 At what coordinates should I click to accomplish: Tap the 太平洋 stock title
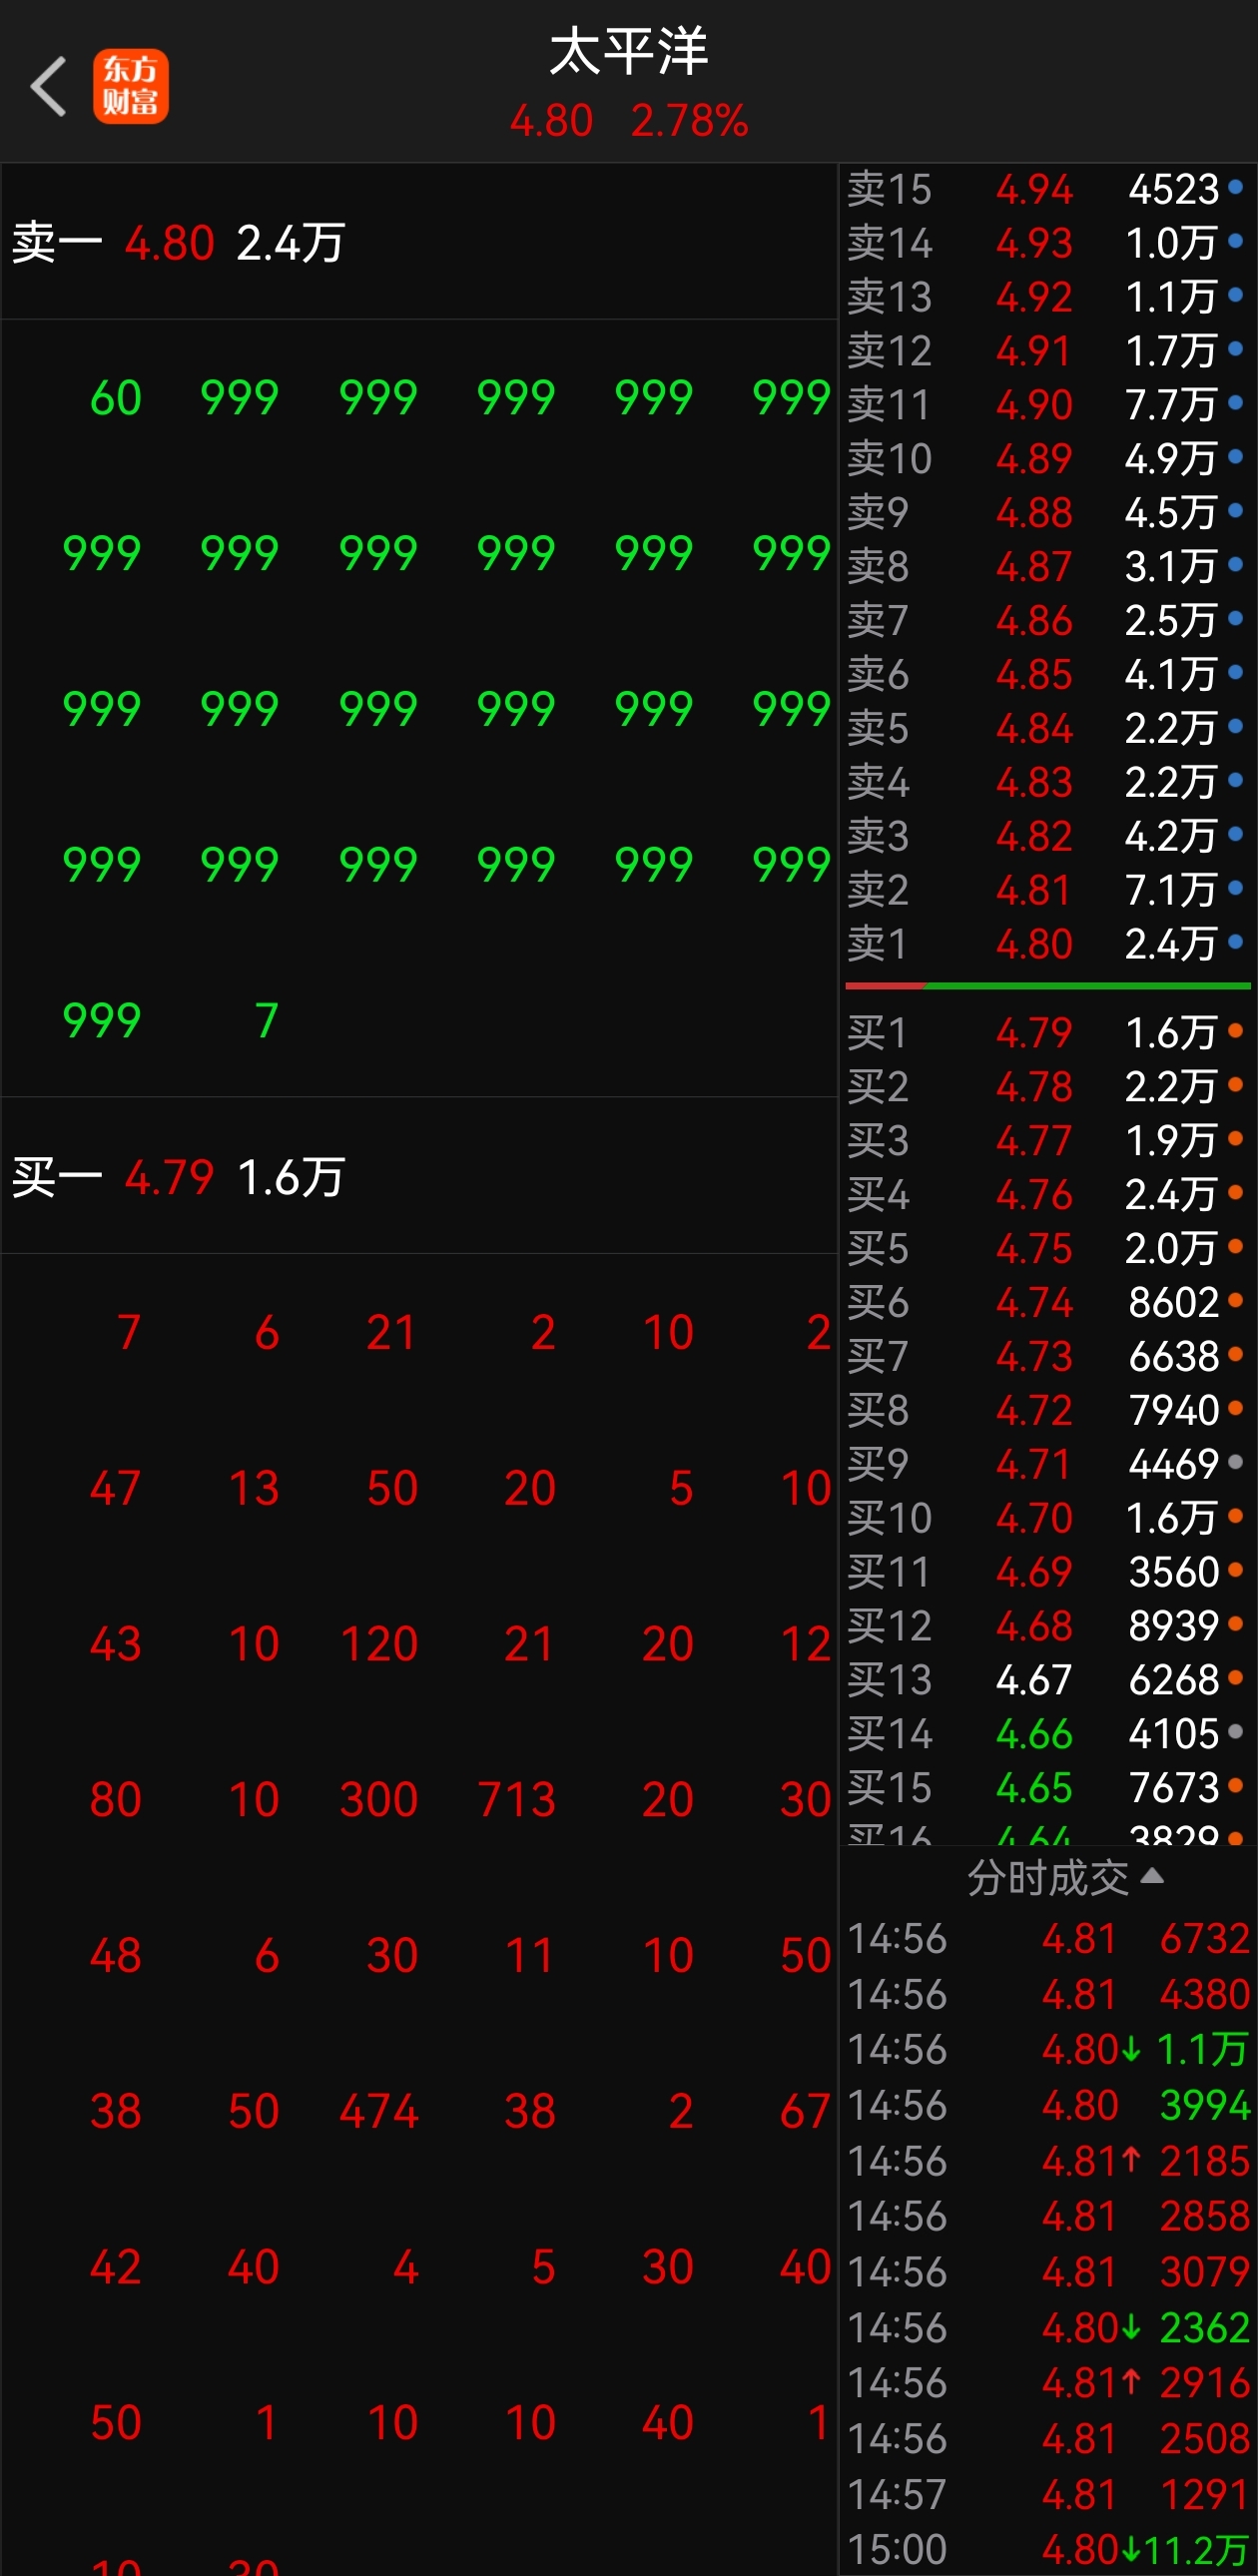pos(629,52)
